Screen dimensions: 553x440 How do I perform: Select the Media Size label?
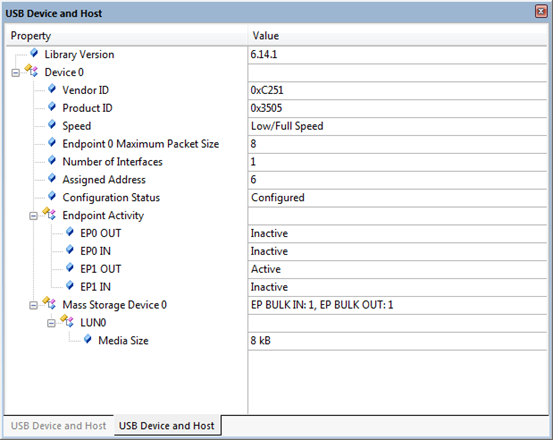123,341
